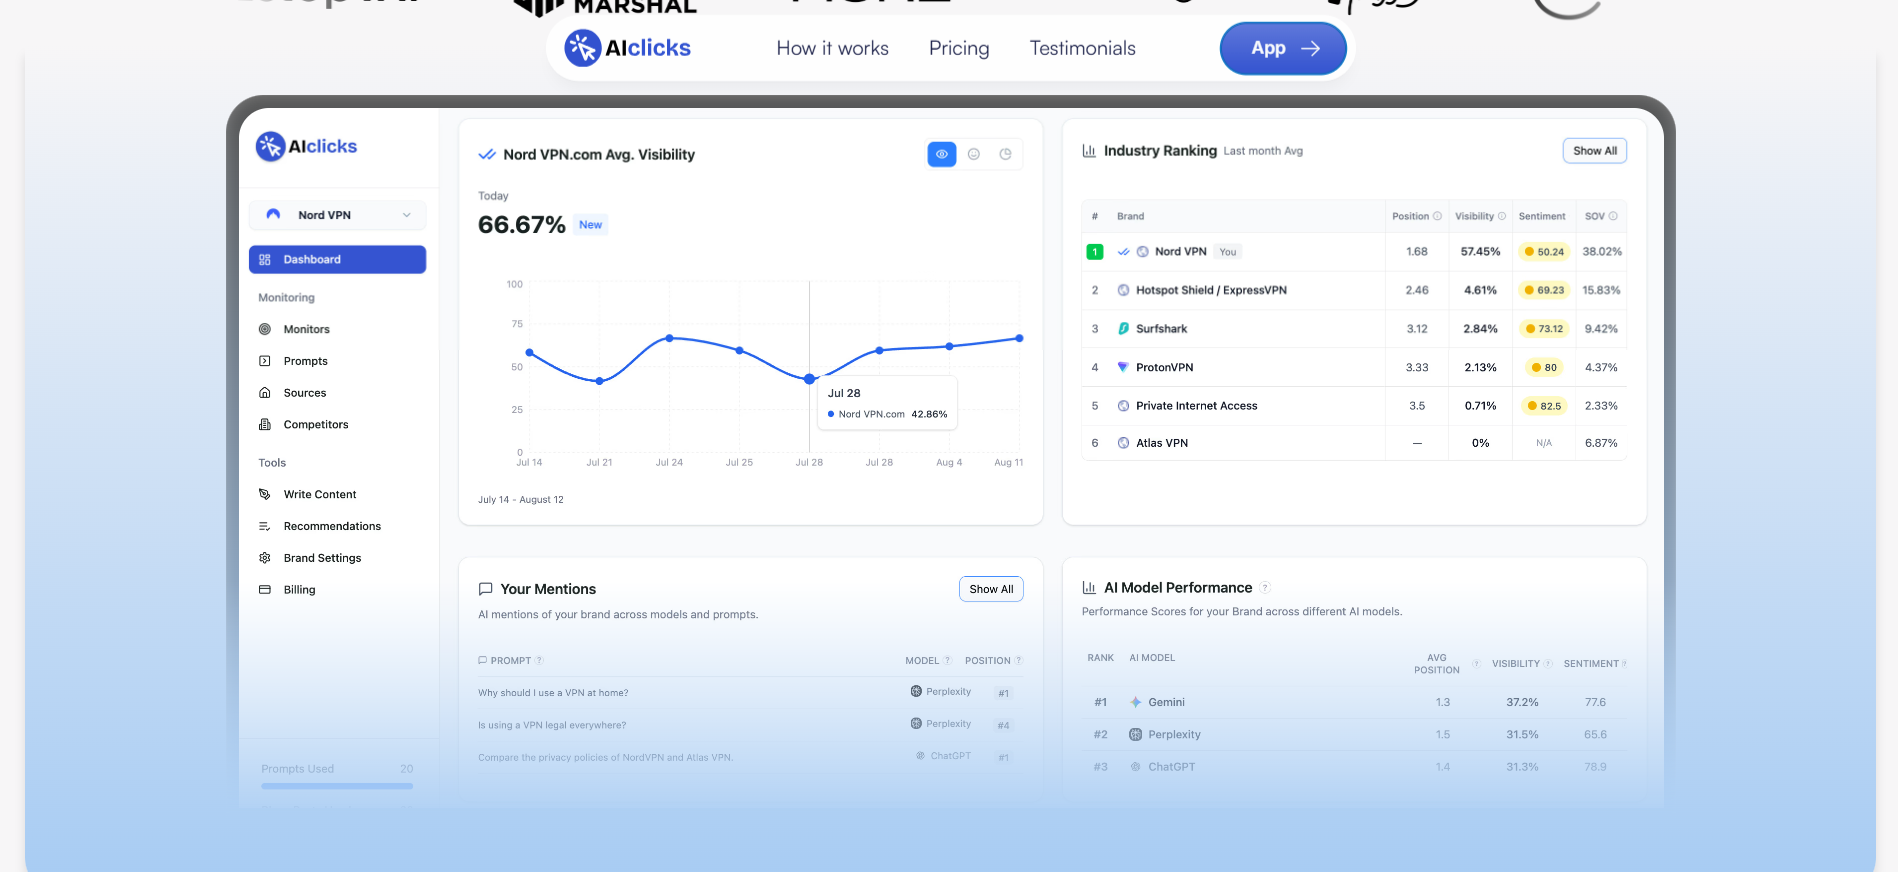The height and width of the screenshot is (872, 1898).
Task: Switch chart to sentiment smiley view
Action: coord(974,154)
